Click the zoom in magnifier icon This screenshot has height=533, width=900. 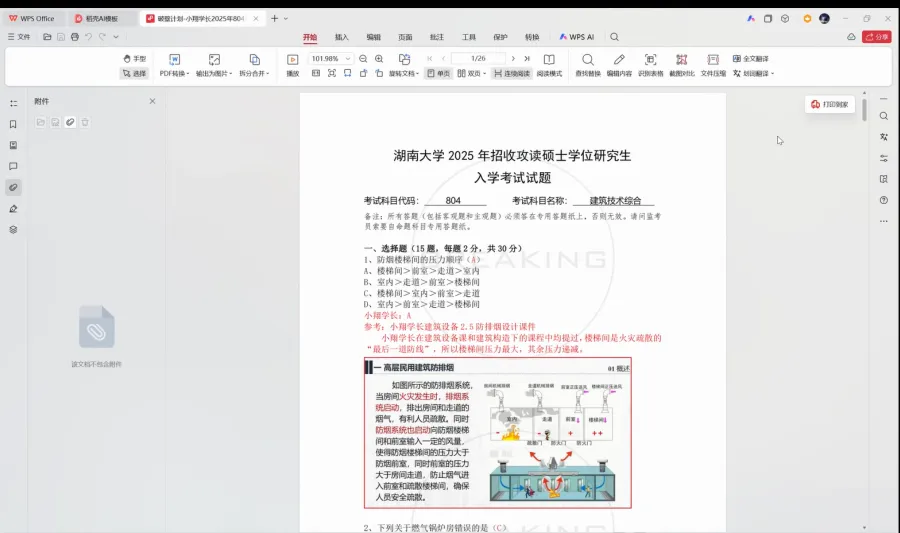coord(379,59)
